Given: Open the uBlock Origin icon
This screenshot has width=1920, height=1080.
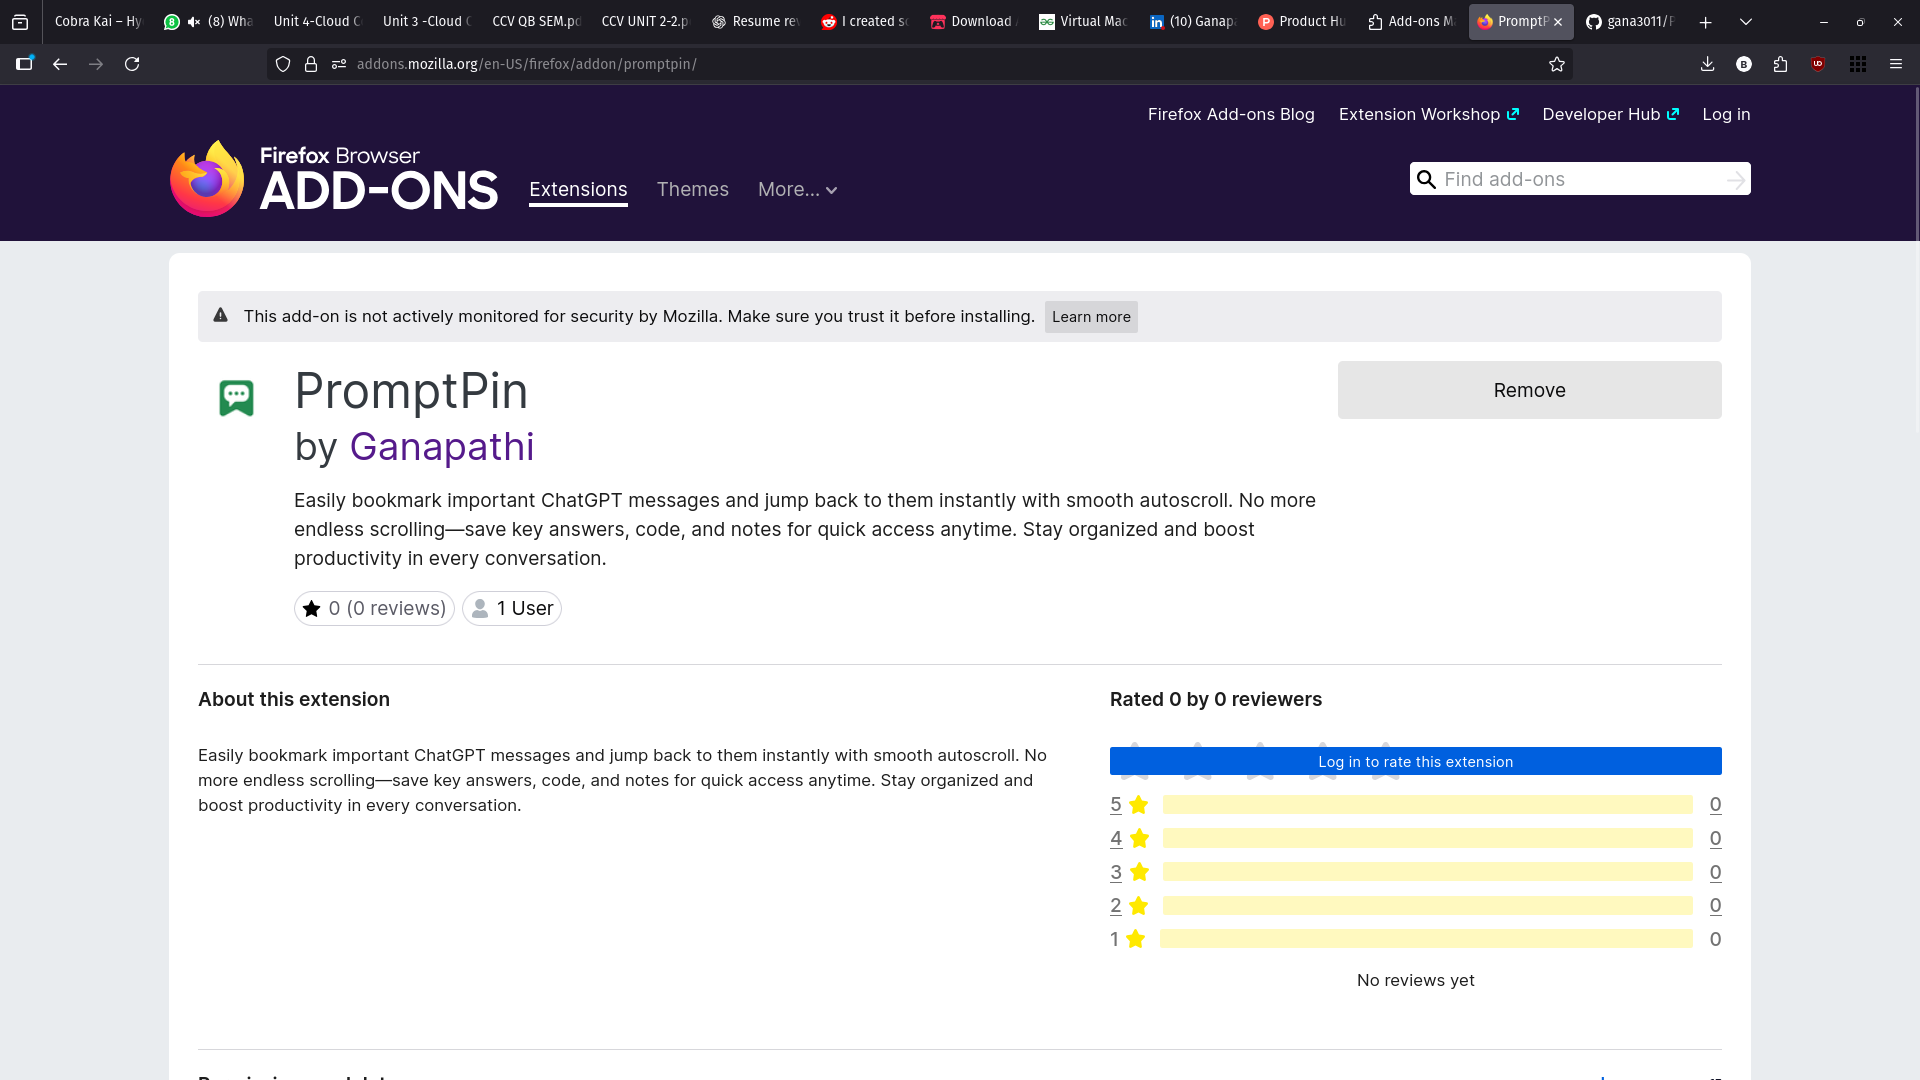Looking at the screenshot, I should 1818,64.
